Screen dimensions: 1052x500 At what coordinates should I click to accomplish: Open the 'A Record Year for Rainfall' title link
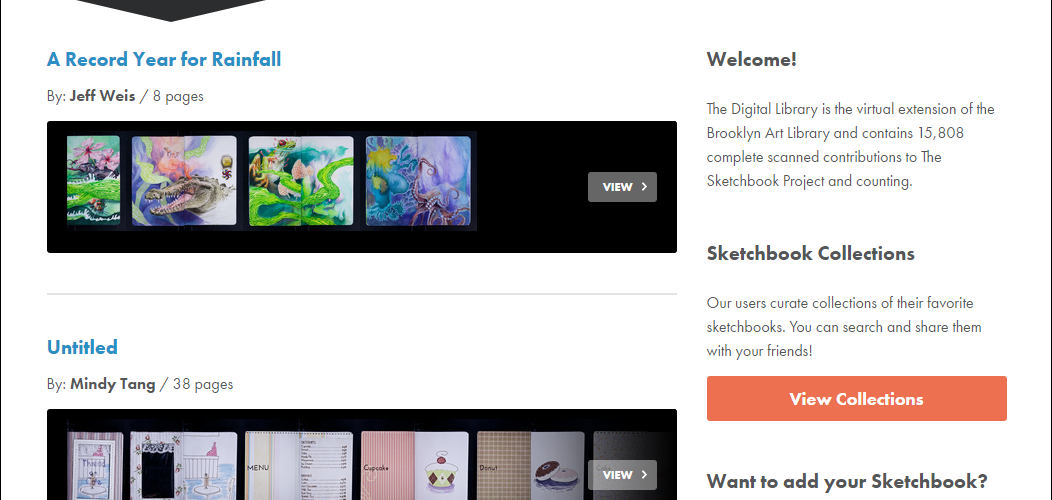point(164,59)
